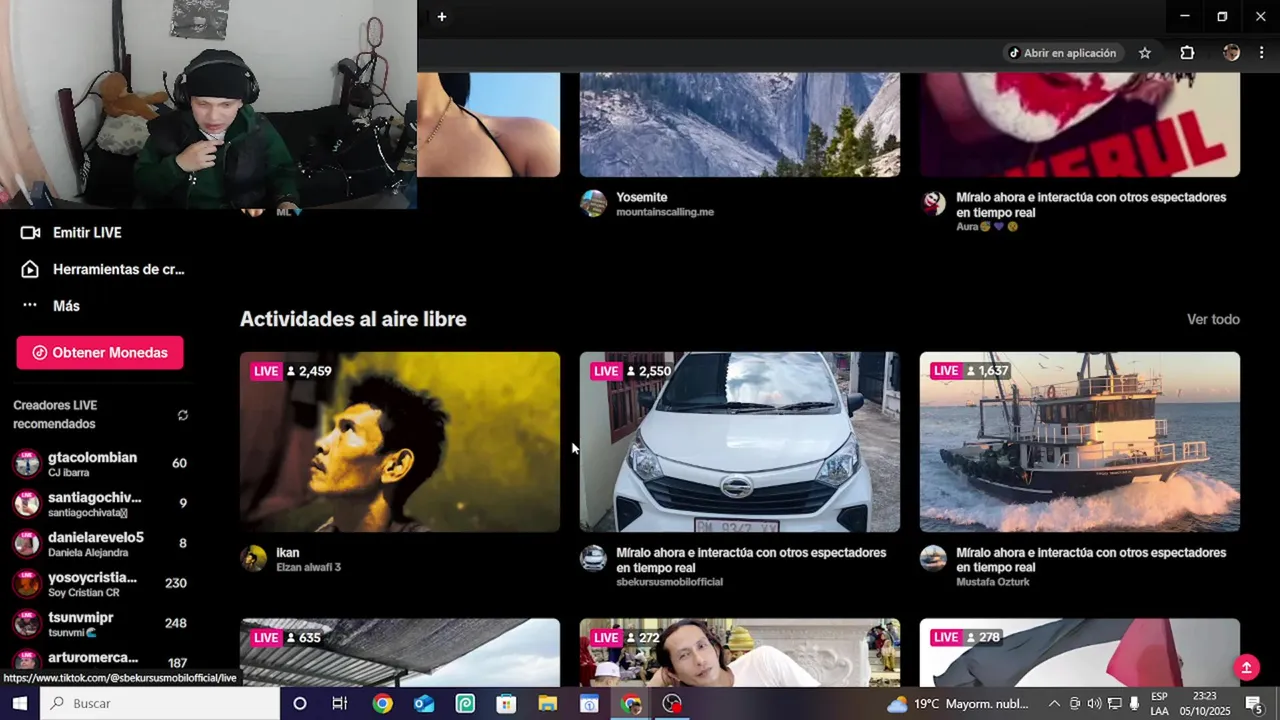The image size is (1280, 720).
Task: Open Task View from the taskbar
Action: coord(340,704)
